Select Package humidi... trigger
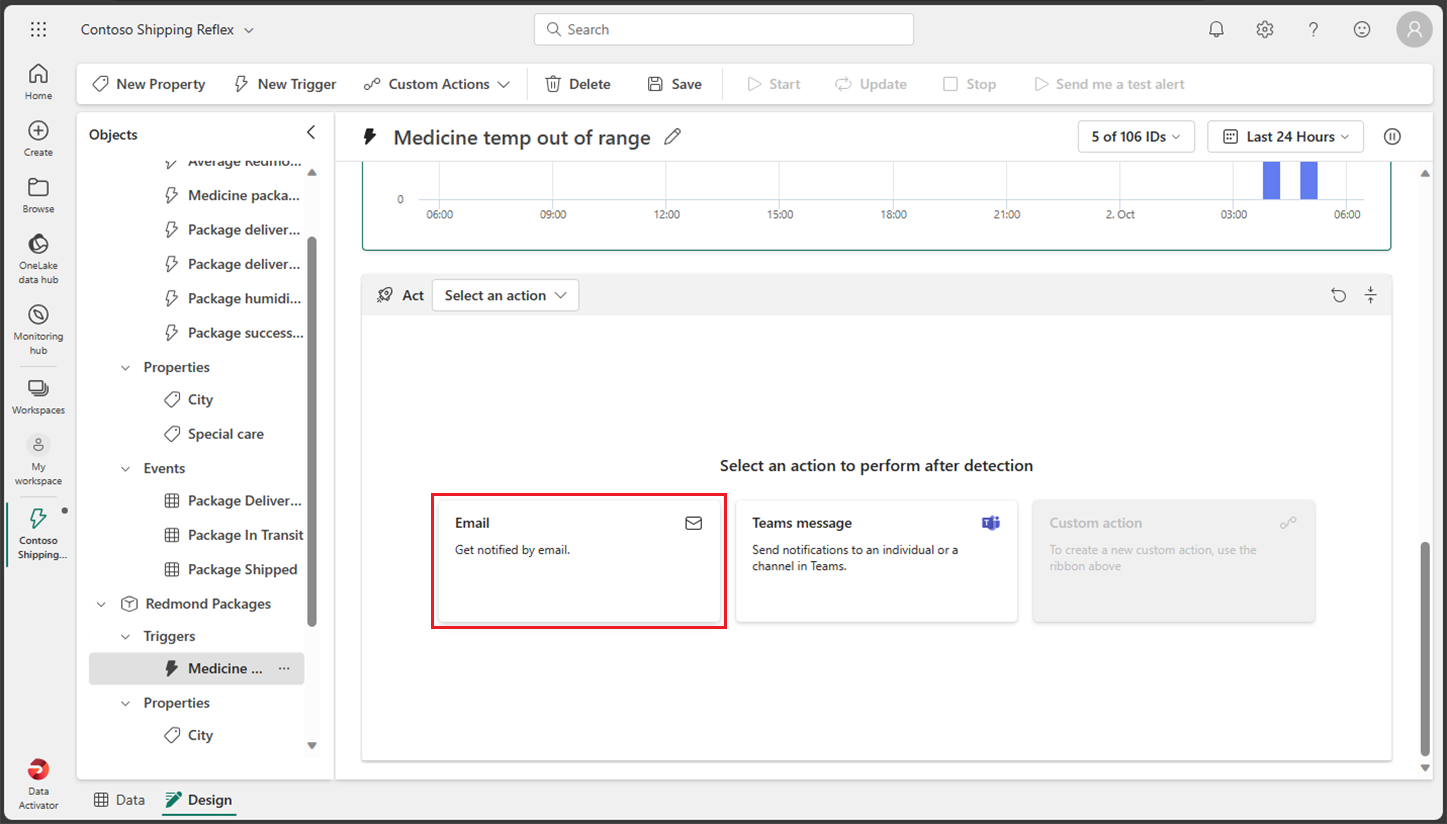The width and height of the screenshot is (1447, 824). 232,298
